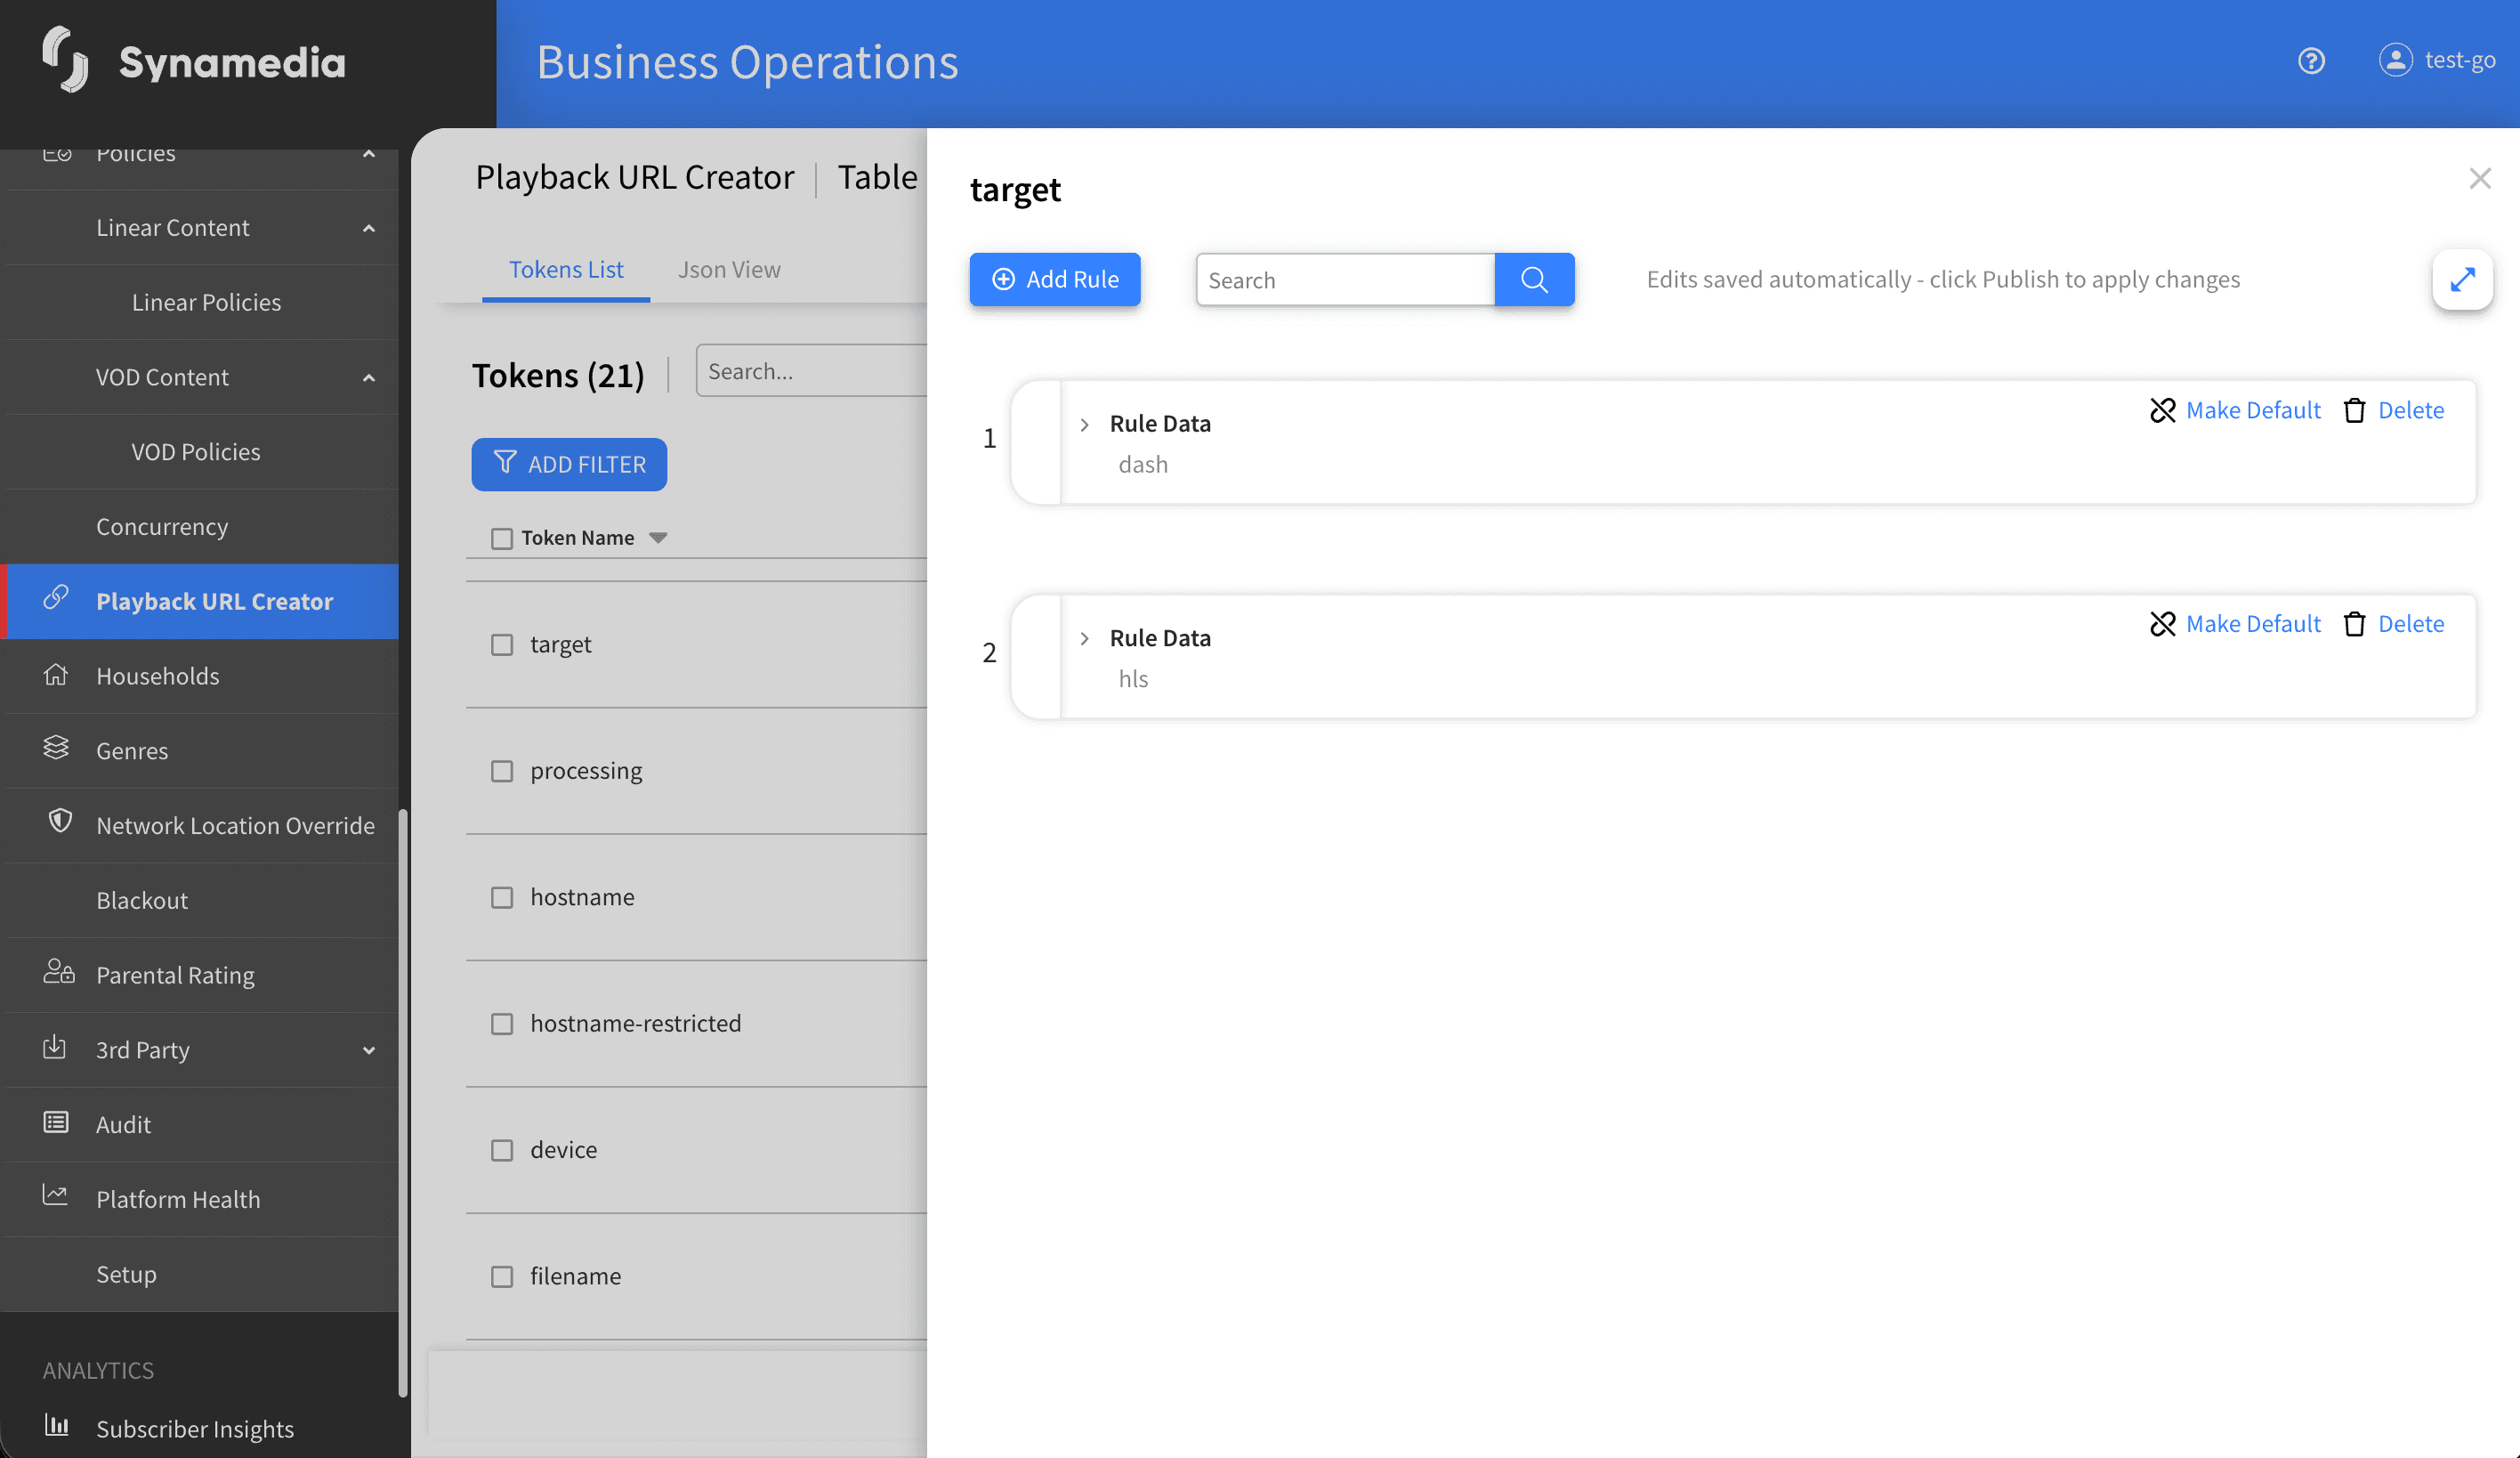Click the Policies sidebar icon
This screenshot has width=2520, height=1458.
57,154
